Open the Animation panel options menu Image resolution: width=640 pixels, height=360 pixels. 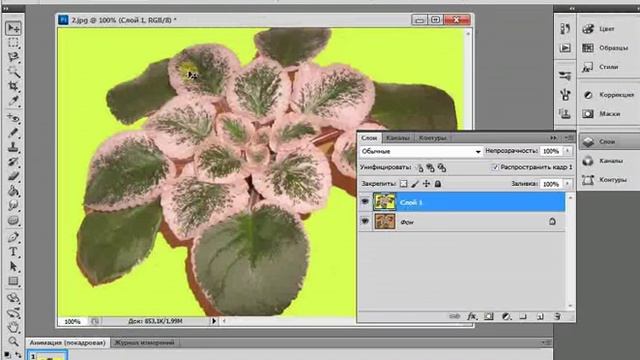(x=547, y=342)
